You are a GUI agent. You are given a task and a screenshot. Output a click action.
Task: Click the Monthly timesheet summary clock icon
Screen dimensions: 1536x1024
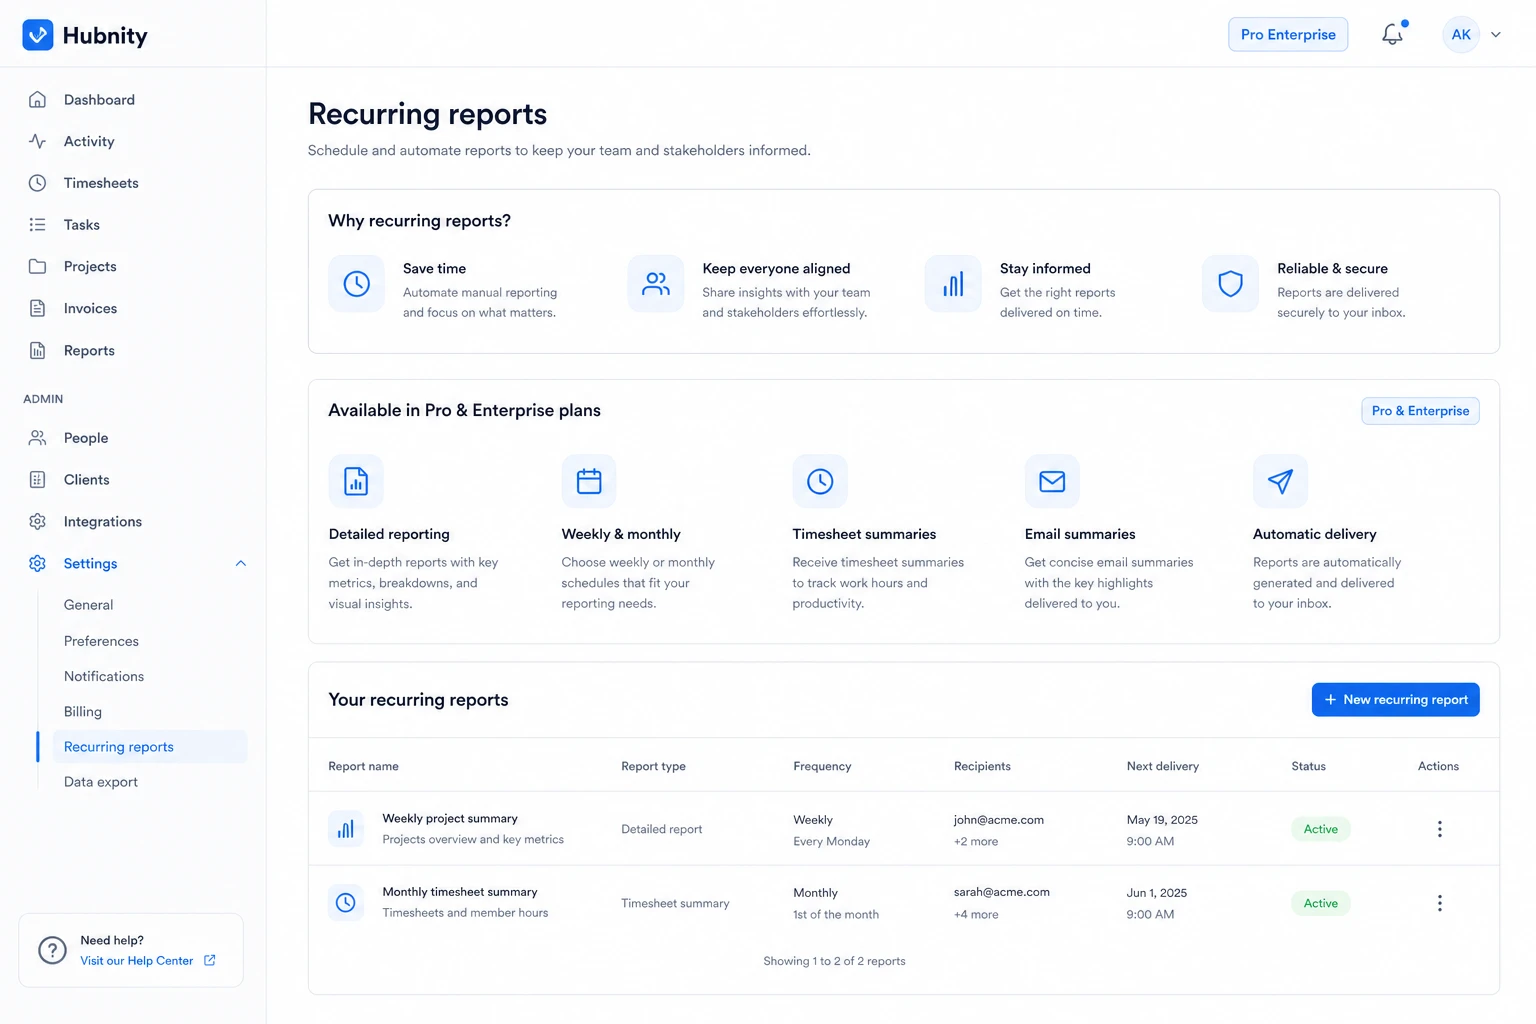click(x=346, y=903)
